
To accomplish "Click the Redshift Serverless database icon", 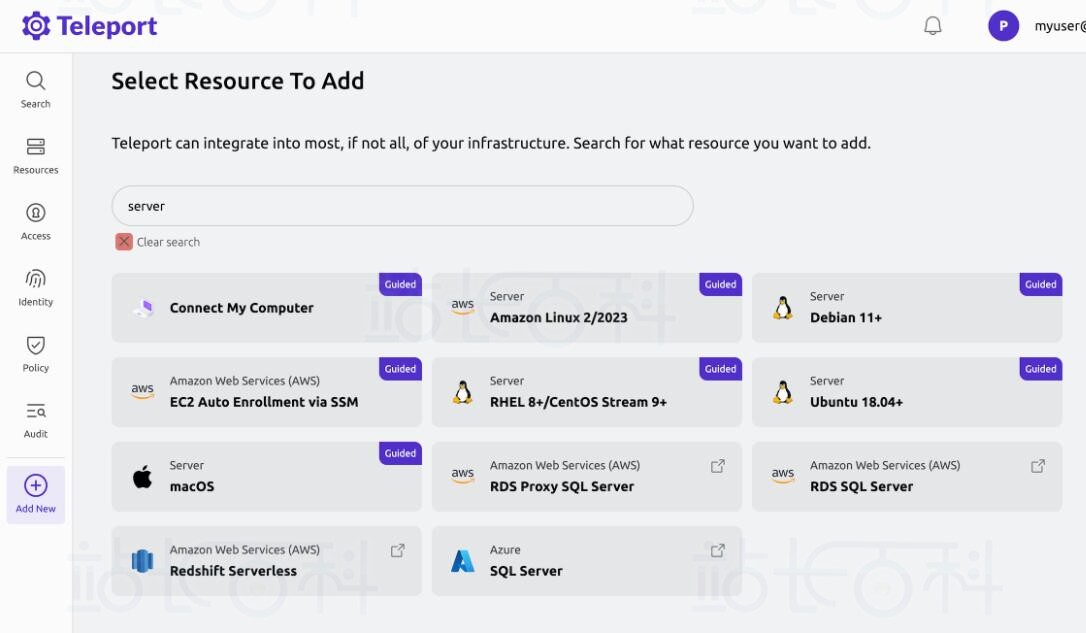I will coord(143,561).
